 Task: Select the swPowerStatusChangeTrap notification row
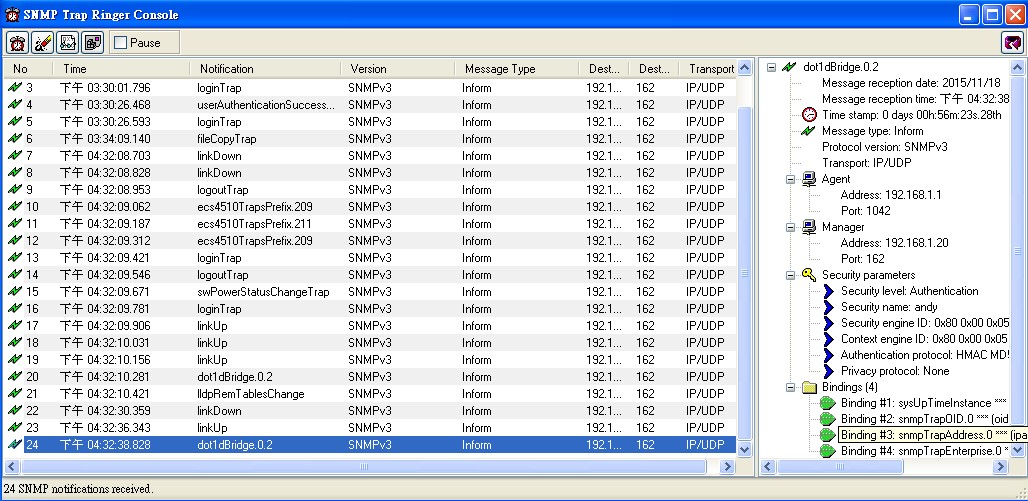[x=370, y=292]
